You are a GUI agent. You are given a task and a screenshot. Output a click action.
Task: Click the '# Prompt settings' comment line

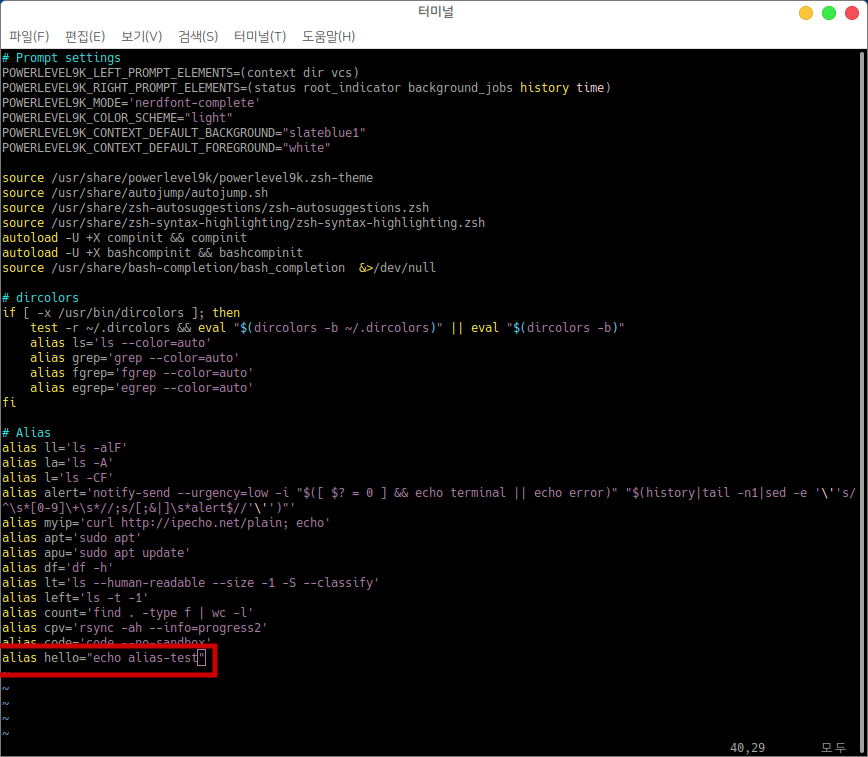point(61,58)
